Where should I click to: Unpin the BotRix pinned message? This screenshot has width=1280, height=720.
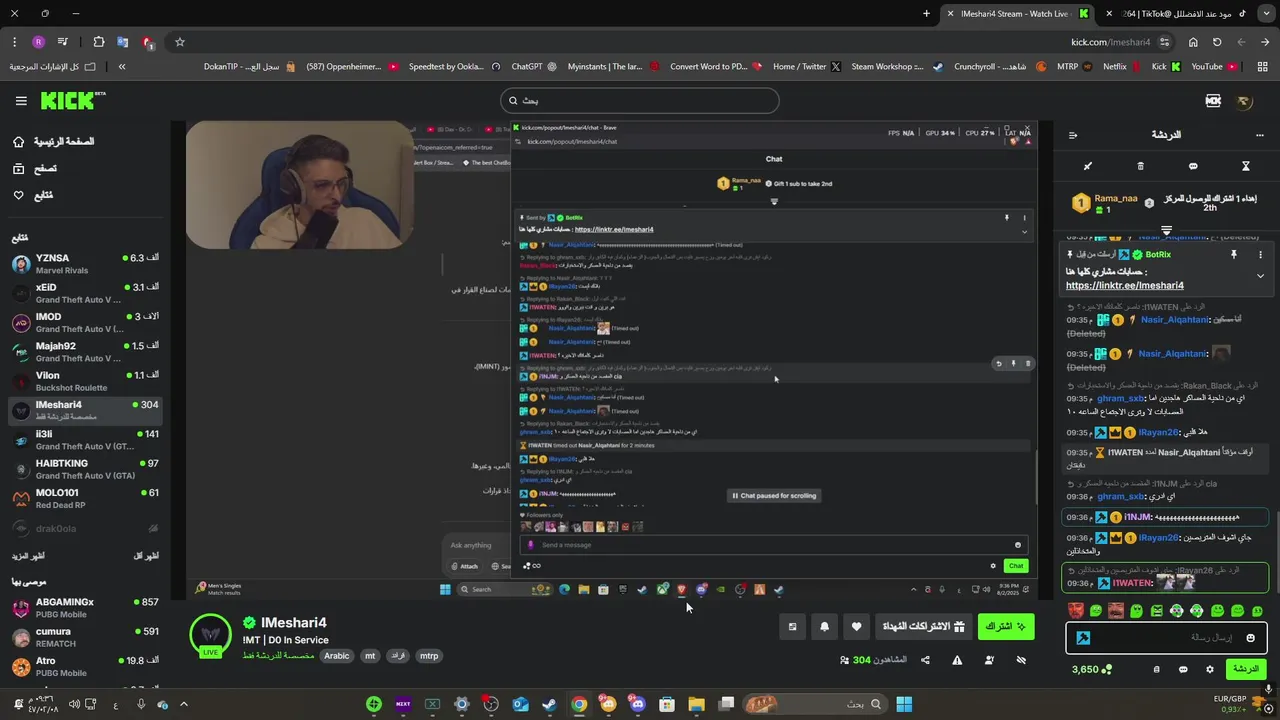click(1234, 255)
